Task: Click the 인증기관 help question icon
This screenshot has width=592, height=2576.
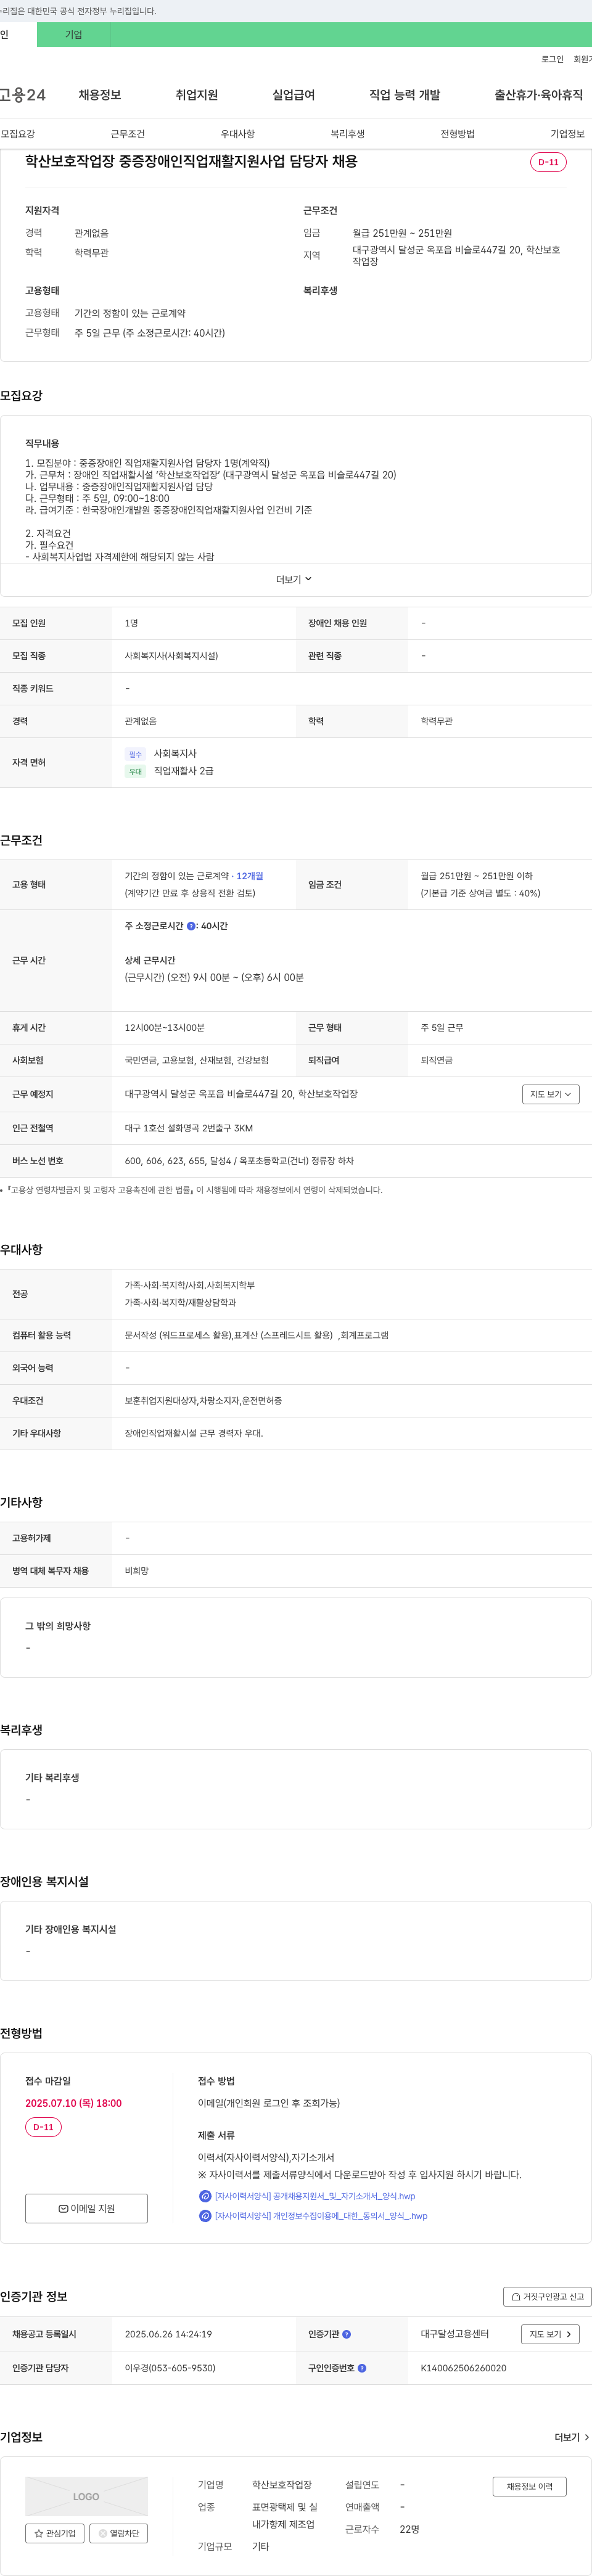Action: 347,2334
